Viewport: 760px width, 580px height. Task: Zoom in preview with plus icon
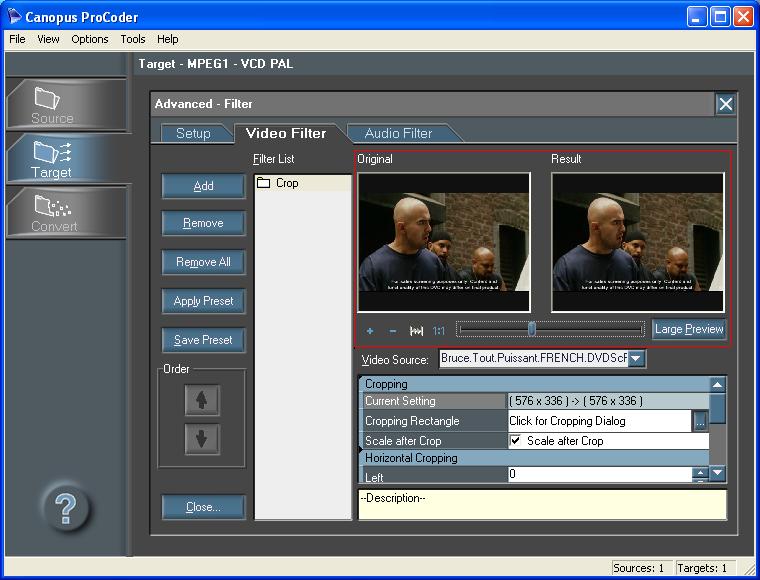370,331
